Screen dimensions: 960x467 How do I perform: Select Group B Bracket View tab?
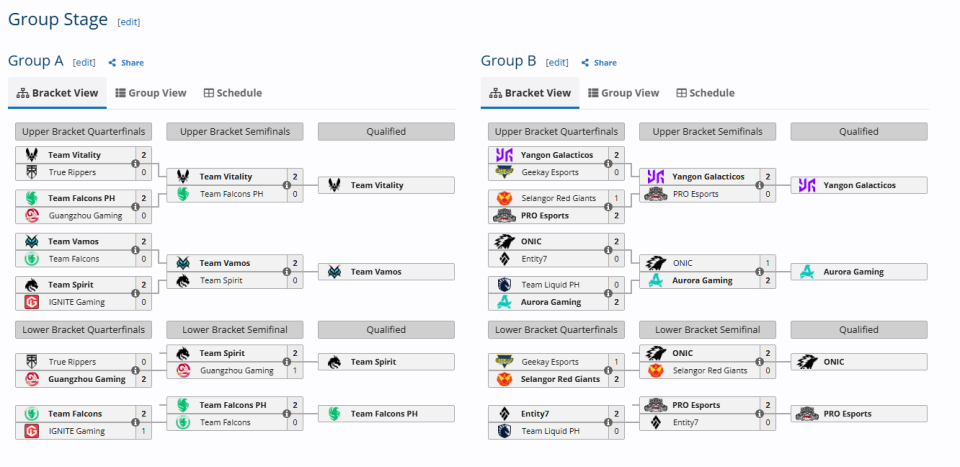(530, 93)
